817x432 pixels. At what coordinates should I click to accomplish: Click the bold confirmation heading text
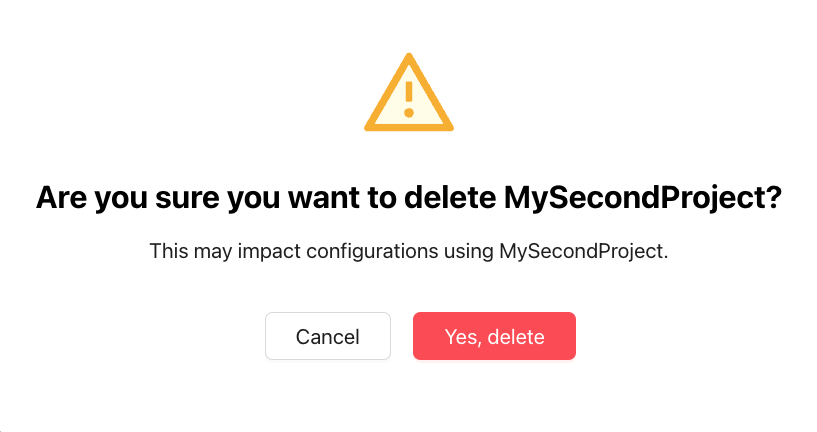[409, 198]
